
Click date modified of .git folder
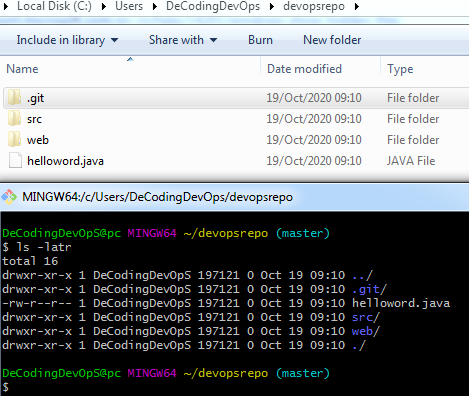[x=314, y=98]
